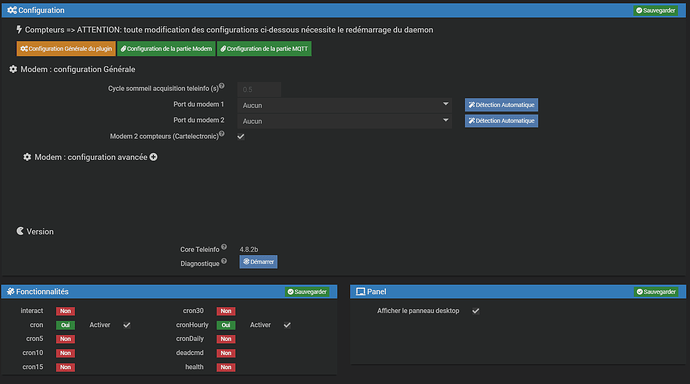Click the help icon beside Modem 2 compteurs
Image resolution: width=690 pixels, height=384 pixels.
click(222, 134)
